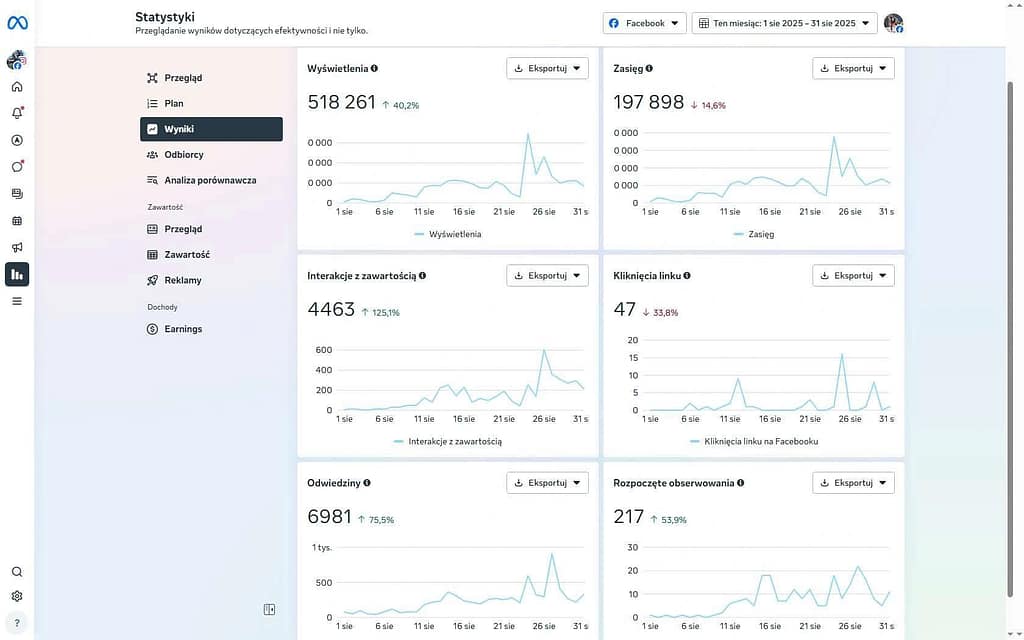Click Eksportuj button for Odwiedziny
Image resolution: width=1024 pixels, height=640 pixels.
(x=547, y=483)
